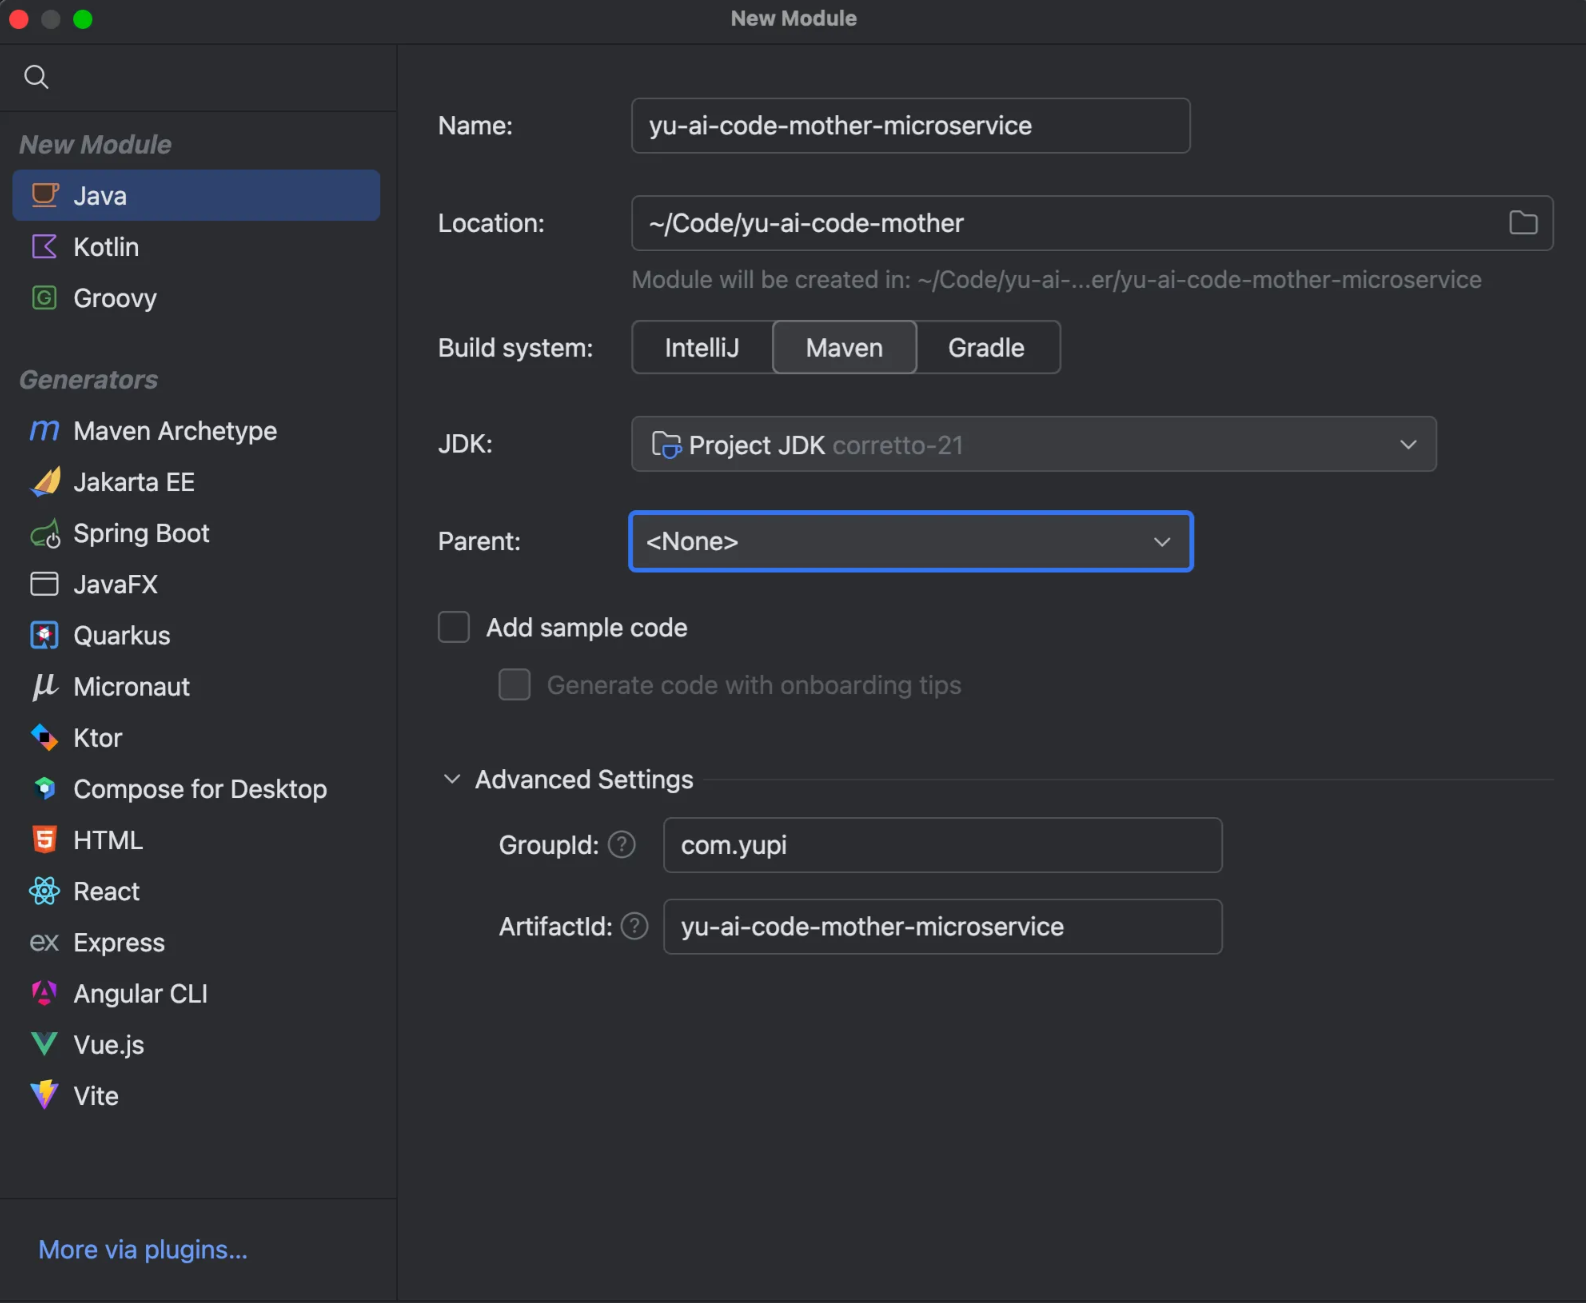Pick the Ktor list entry
This screenshot has height=1303, width=1586.
coord(196,738)
